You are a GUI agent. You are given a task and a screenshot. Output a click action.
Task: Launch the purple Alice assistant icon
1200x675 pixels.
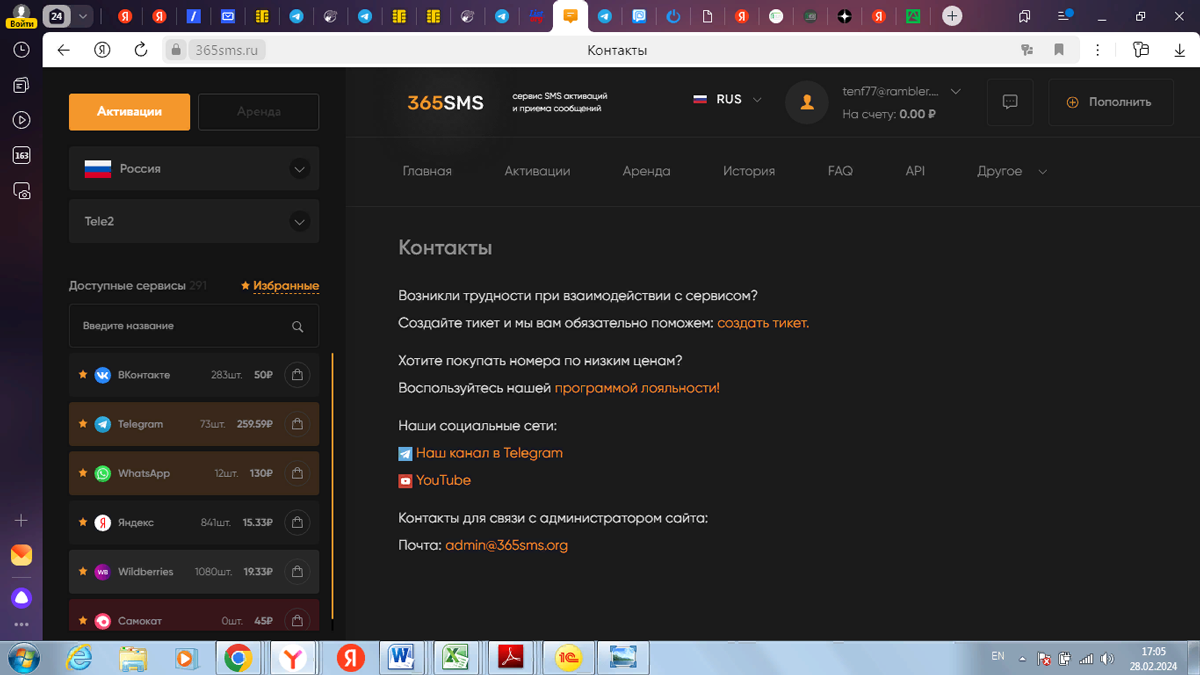tap(21, 598)
